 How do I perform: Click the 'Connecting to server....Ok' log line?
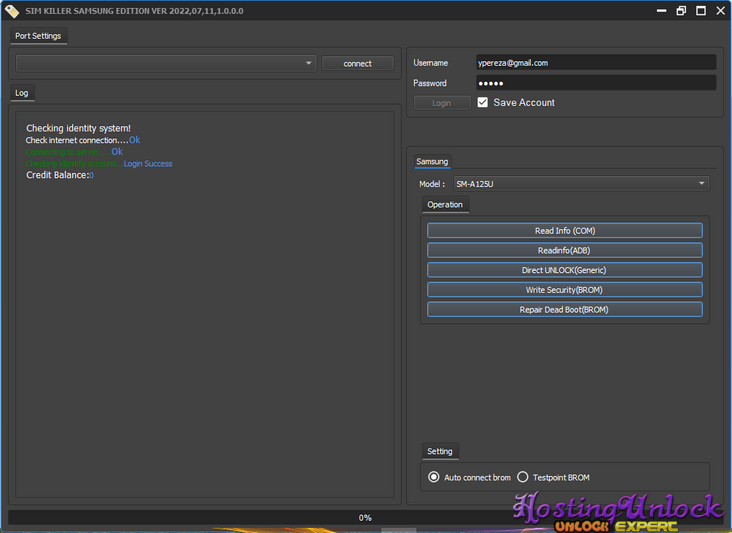click(x=74, y=152)
